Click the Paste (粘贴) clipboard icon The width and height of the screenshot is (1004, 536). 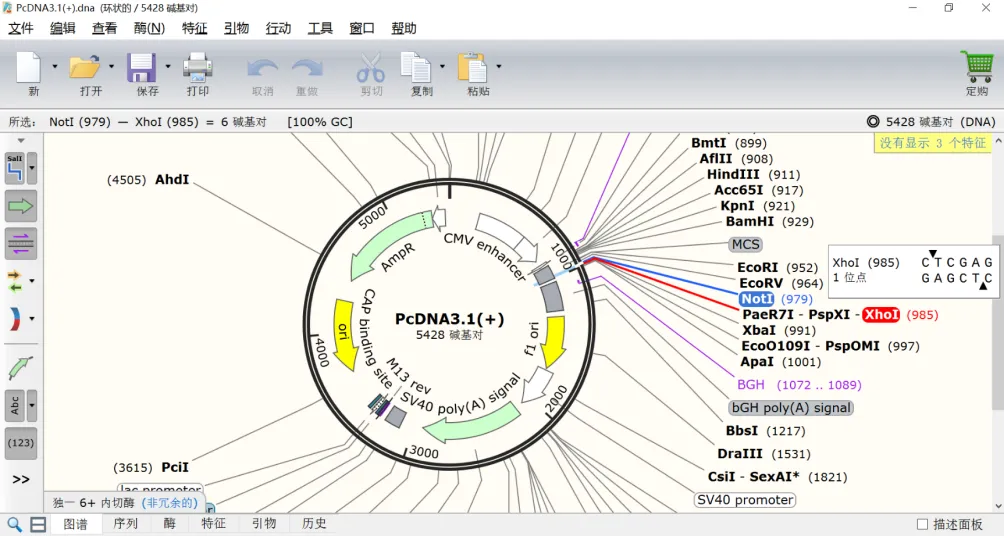pos(472,68)
